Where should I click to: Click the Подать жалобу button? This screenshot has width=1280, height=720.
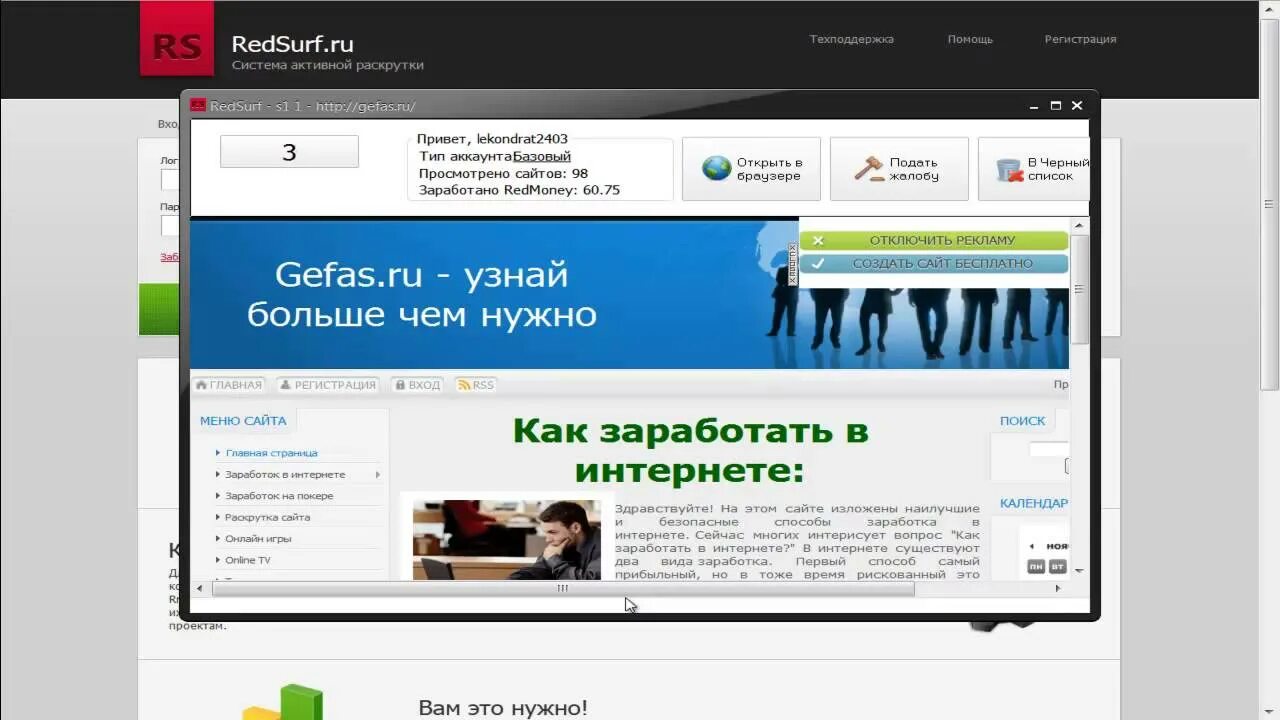tap(899, 169)
